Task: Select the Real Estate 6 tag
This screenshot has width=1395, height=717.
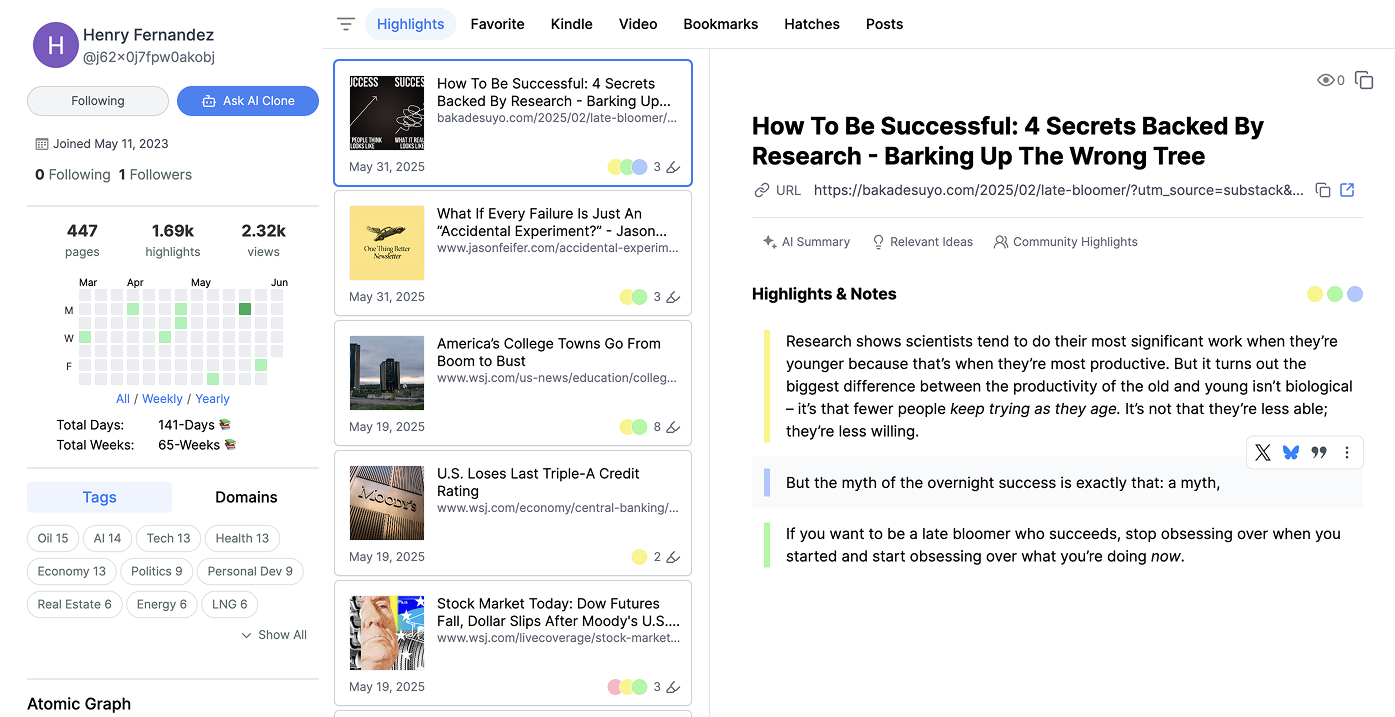Action: [75, 604]
